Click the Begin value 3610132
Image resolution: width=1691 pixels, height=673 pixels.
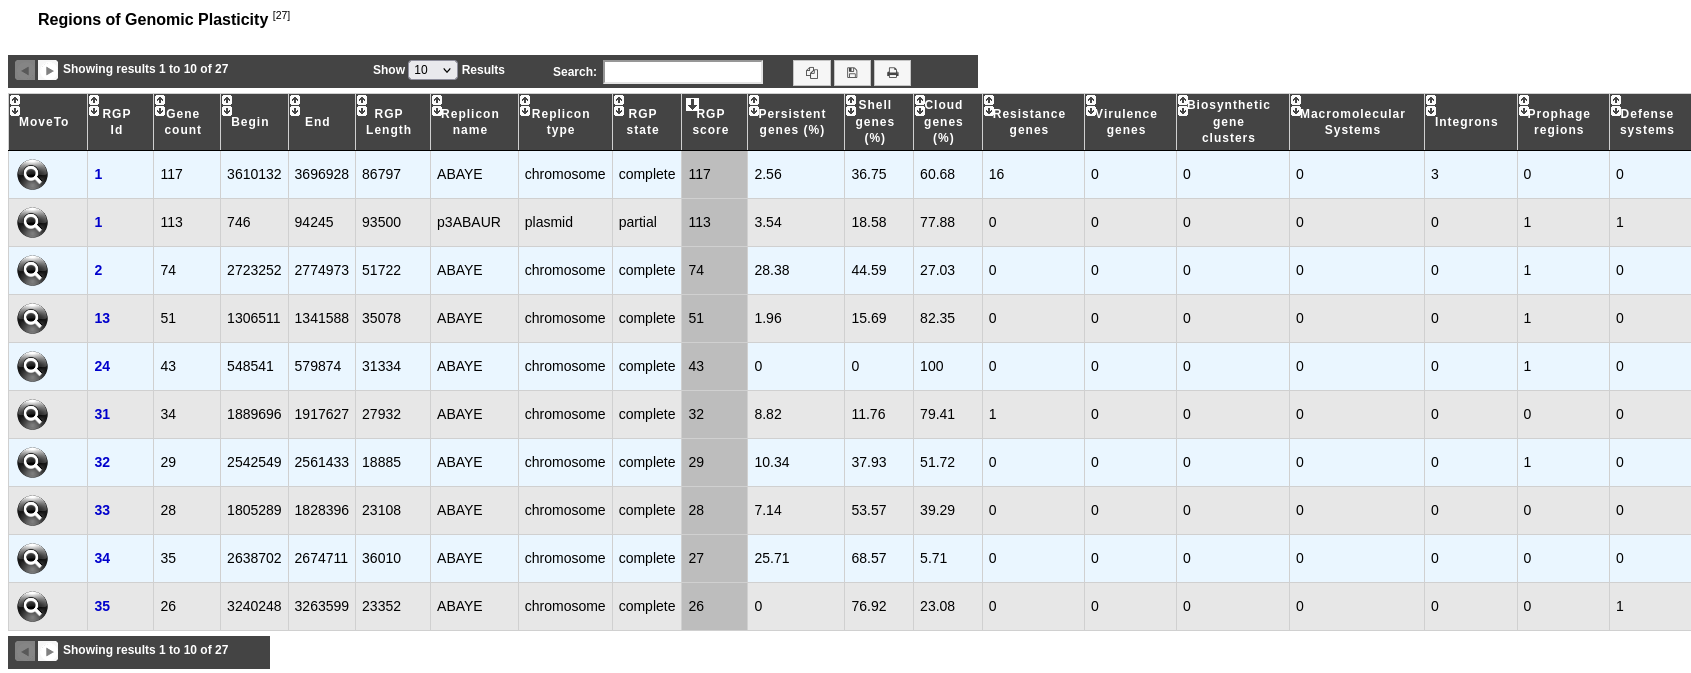coord(254,174)
